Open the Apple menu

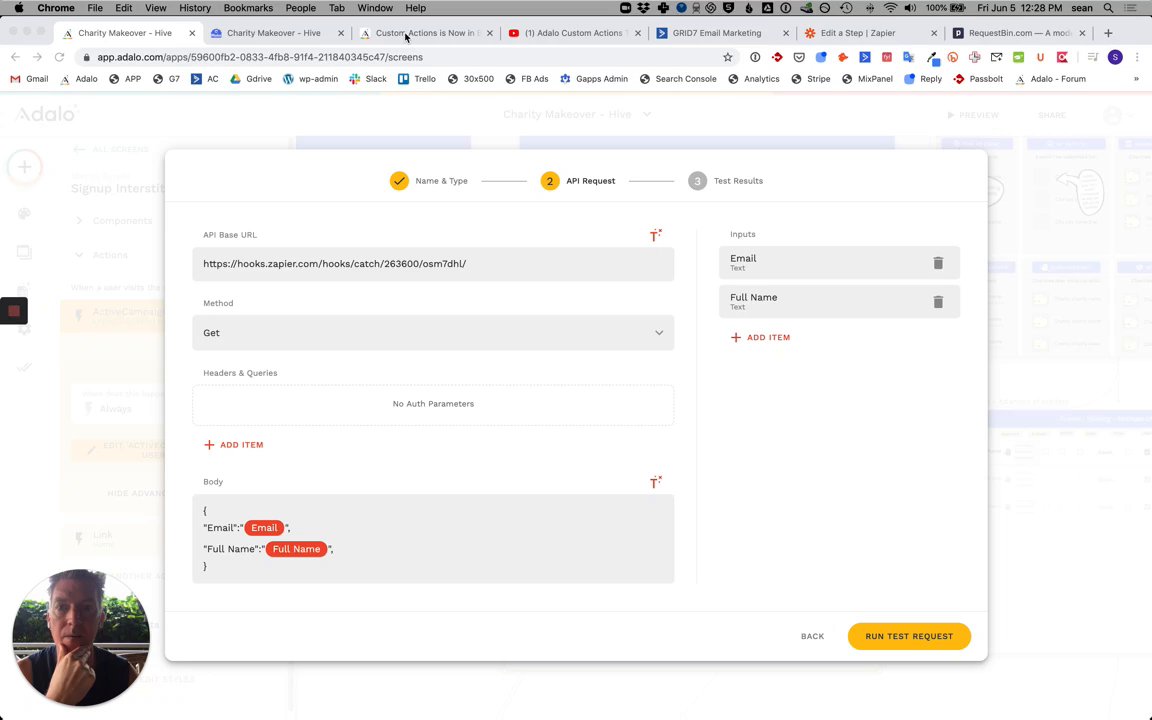[18, 8]
